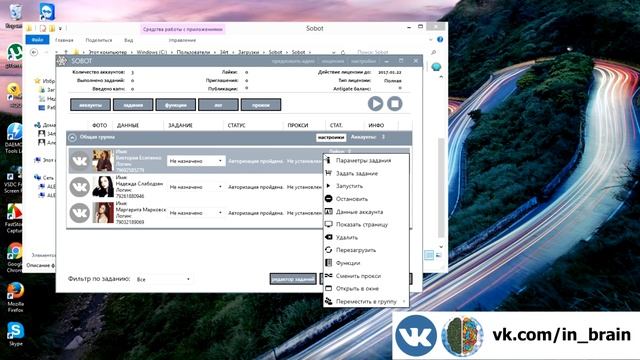The image size is (640, 360).
Task: Click Explorer's blue help icon
Action: [440, 40]
